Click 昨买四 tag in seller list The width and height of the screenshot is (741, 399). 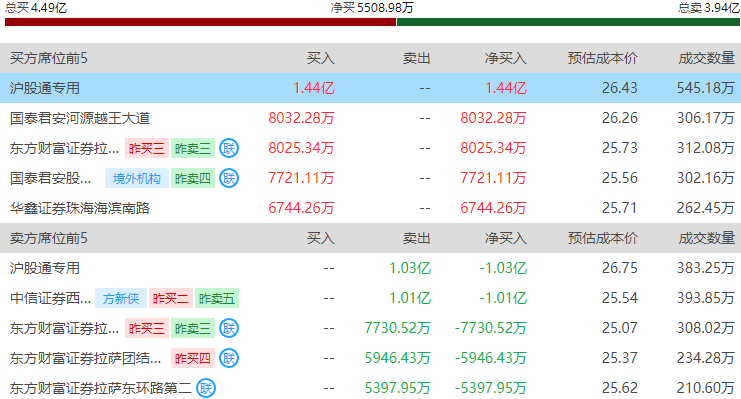pos(193,358)
